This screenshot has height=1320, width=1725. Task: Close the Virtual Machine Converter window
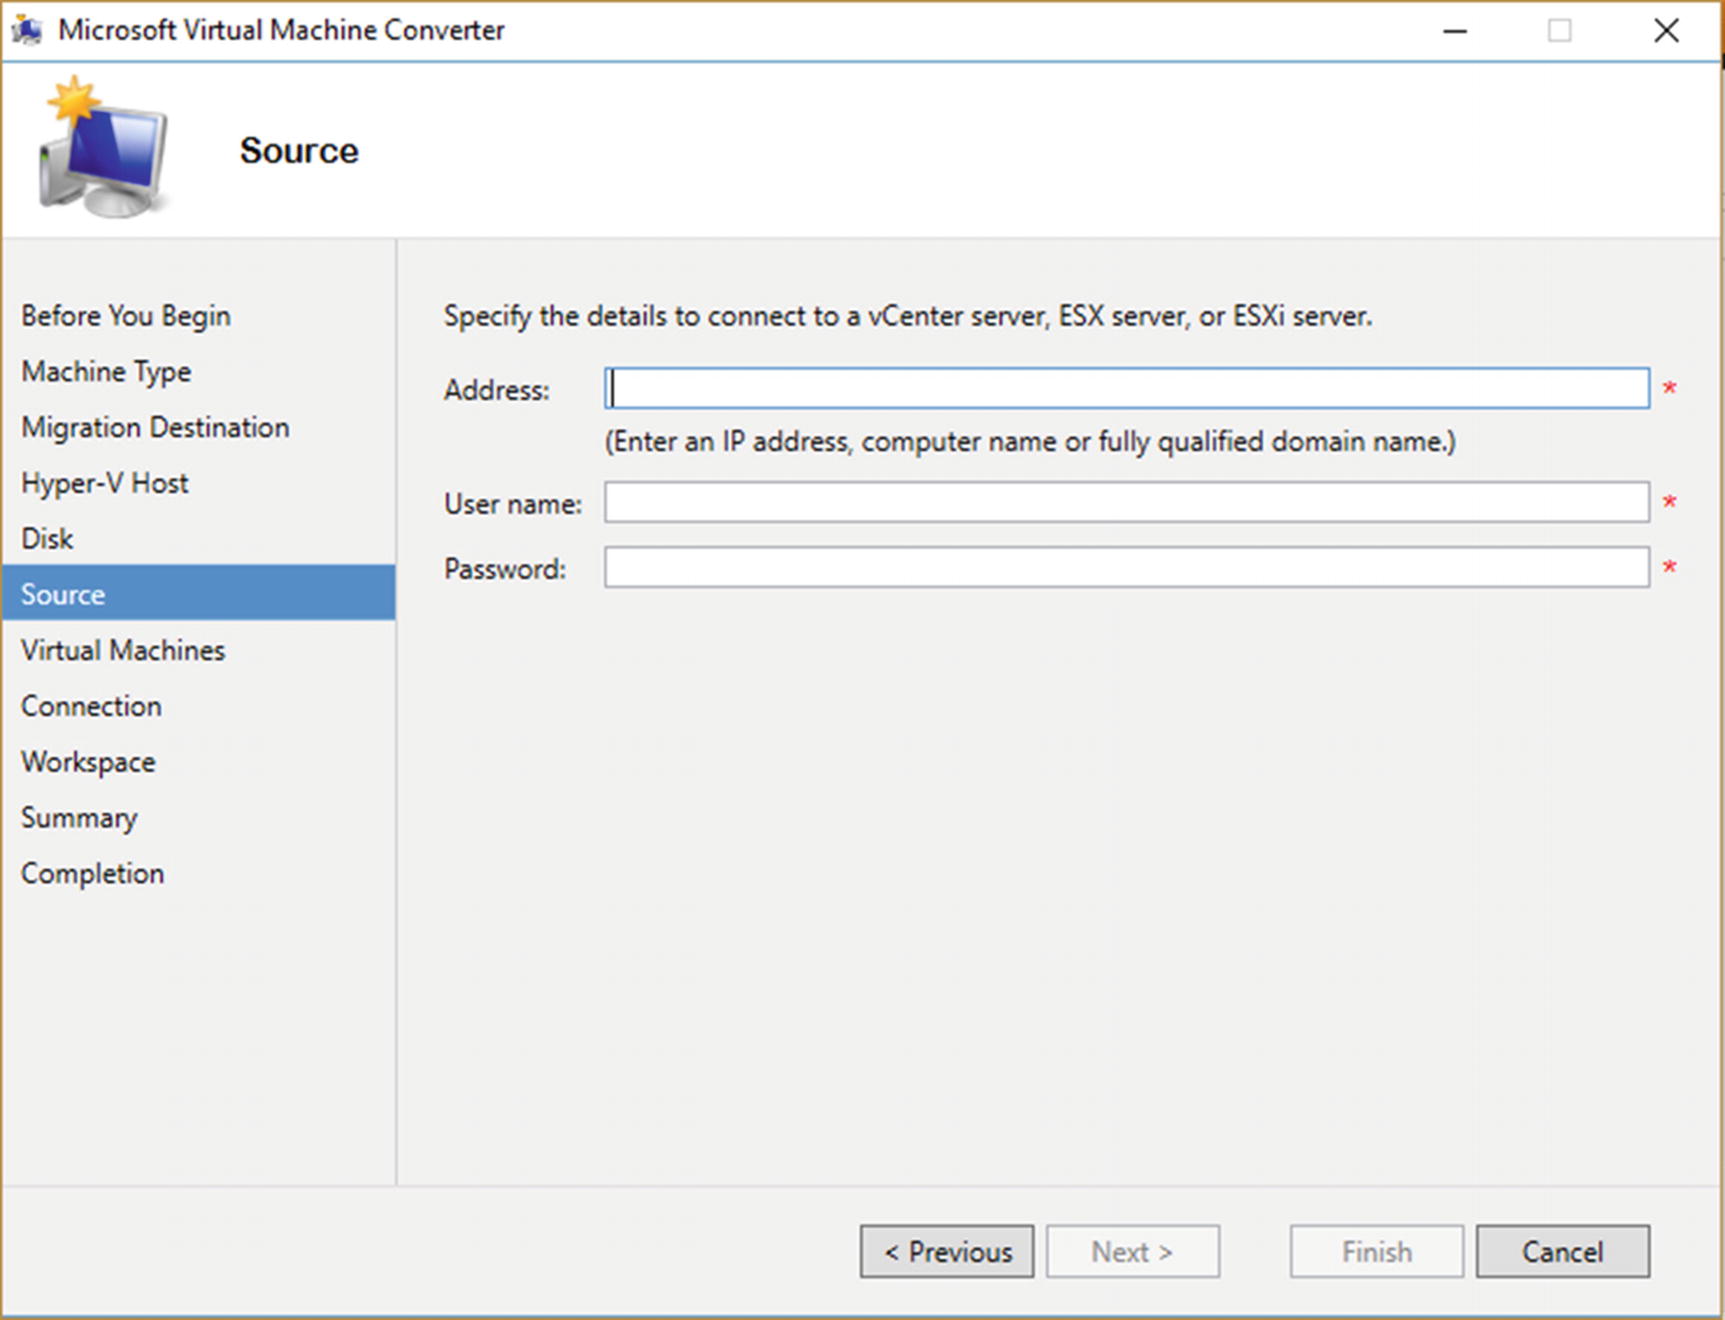1666,31
